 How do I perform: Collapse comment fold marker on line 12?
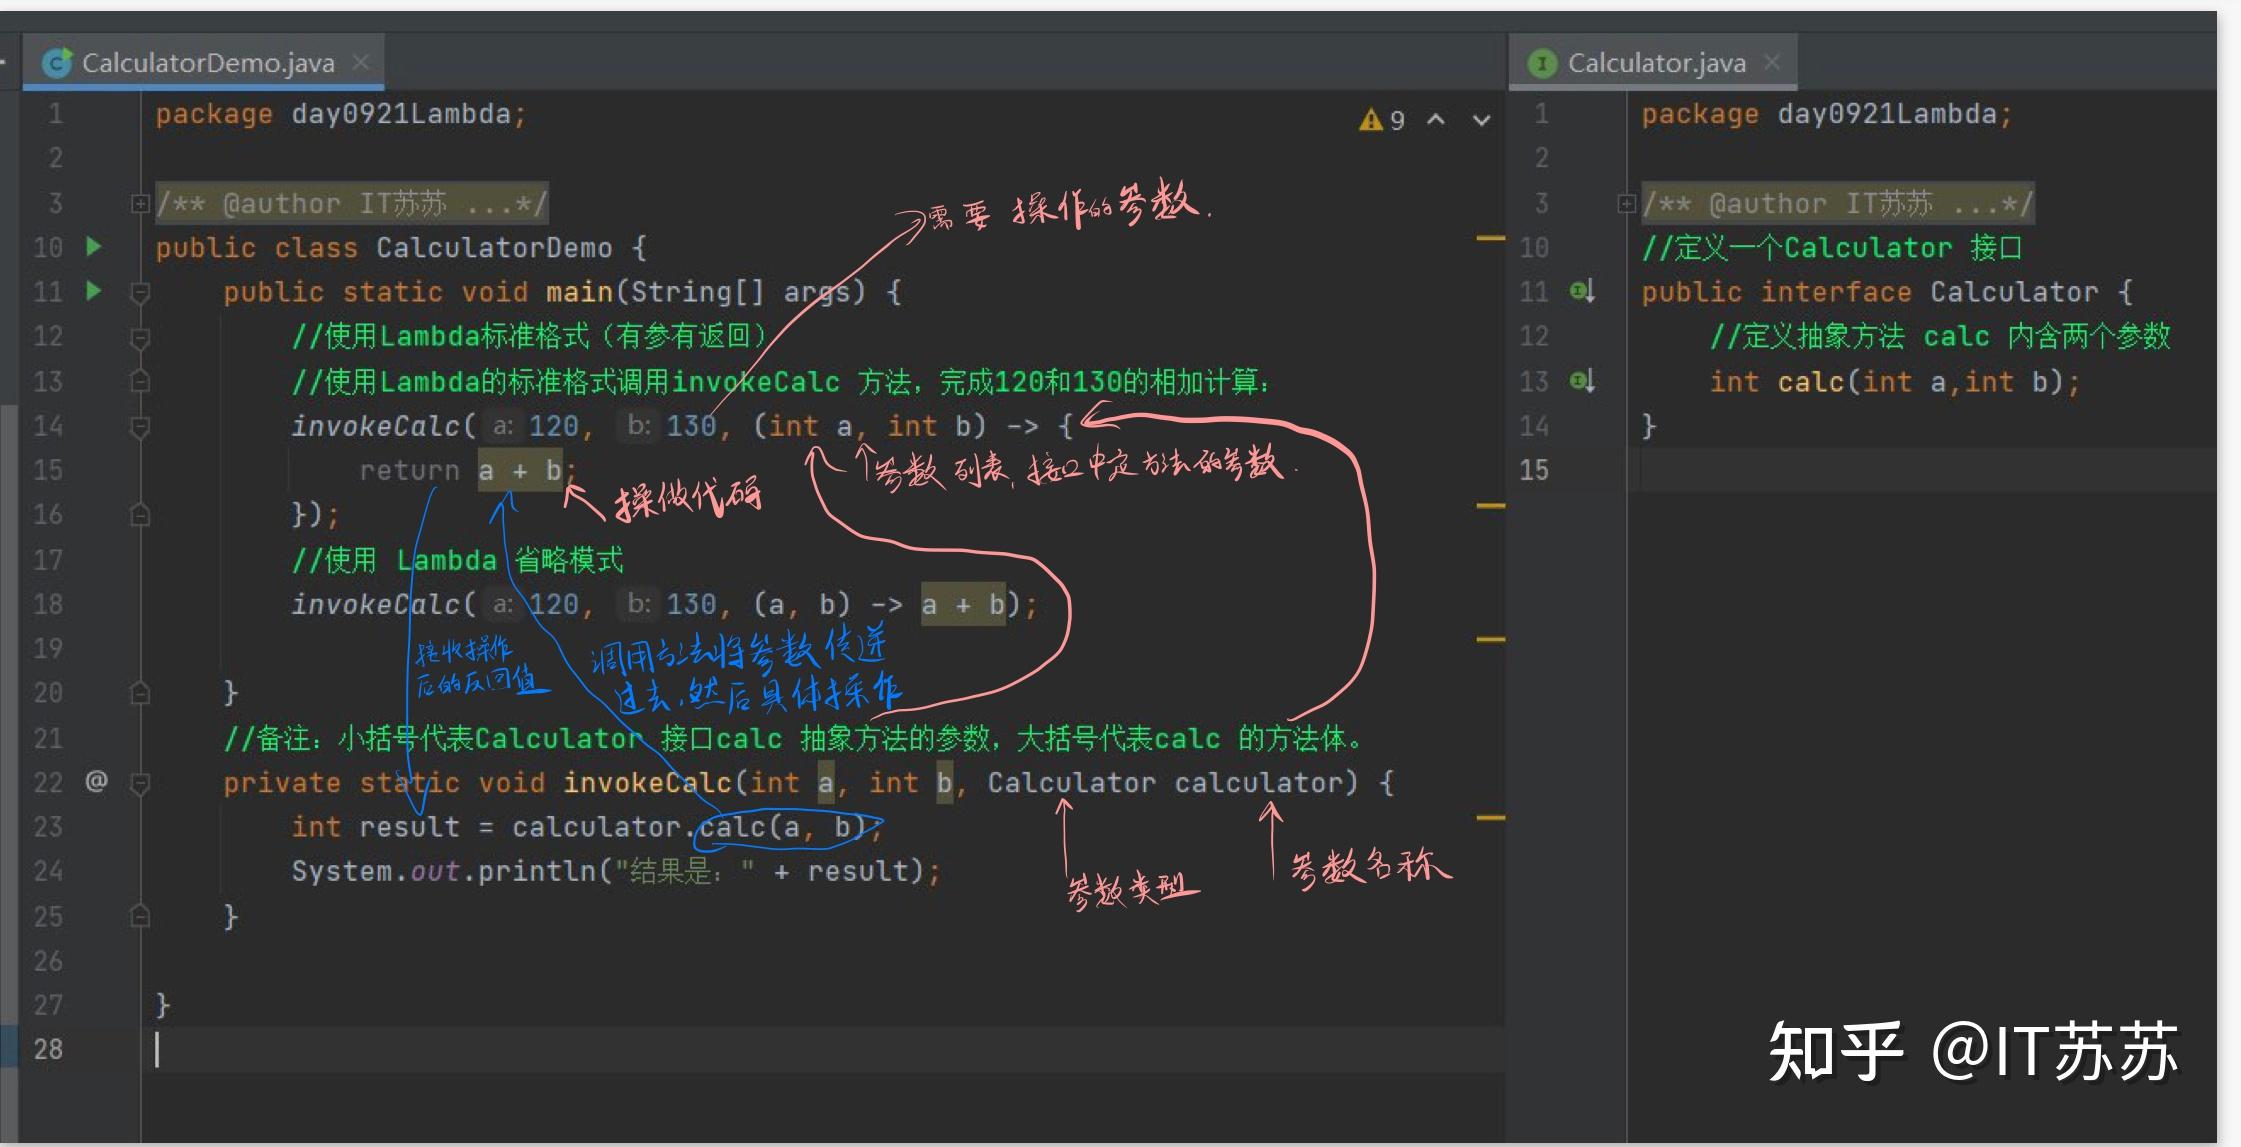(x=140, y=337)
